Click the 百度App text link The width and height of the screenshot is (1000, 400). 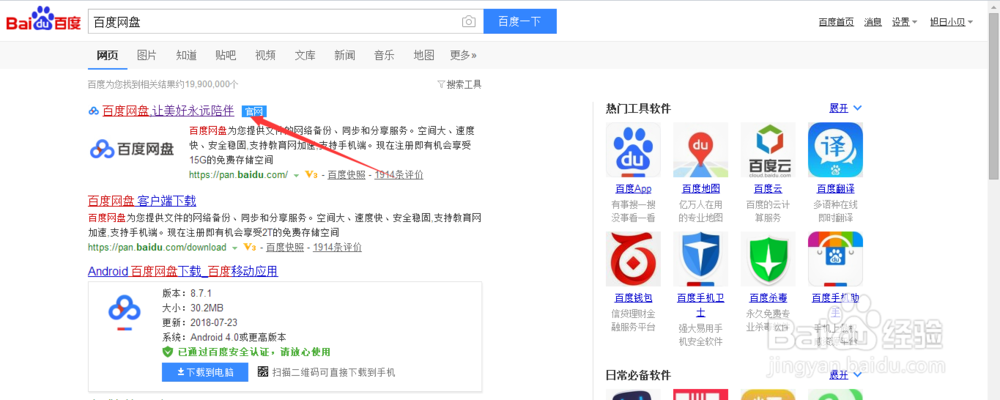633,189
